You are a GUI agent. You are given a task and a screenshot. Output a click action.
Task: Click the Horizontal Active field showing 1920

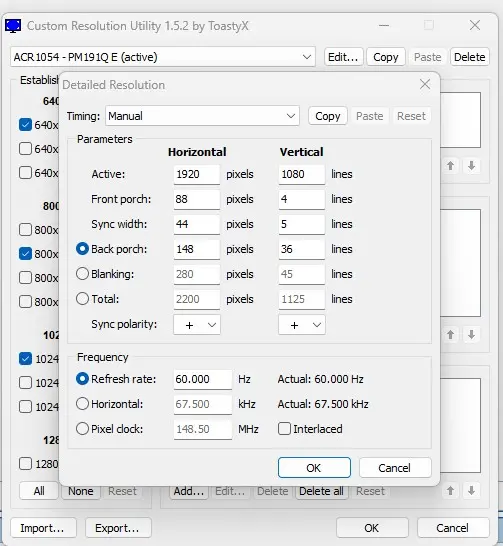click(197, 174)
